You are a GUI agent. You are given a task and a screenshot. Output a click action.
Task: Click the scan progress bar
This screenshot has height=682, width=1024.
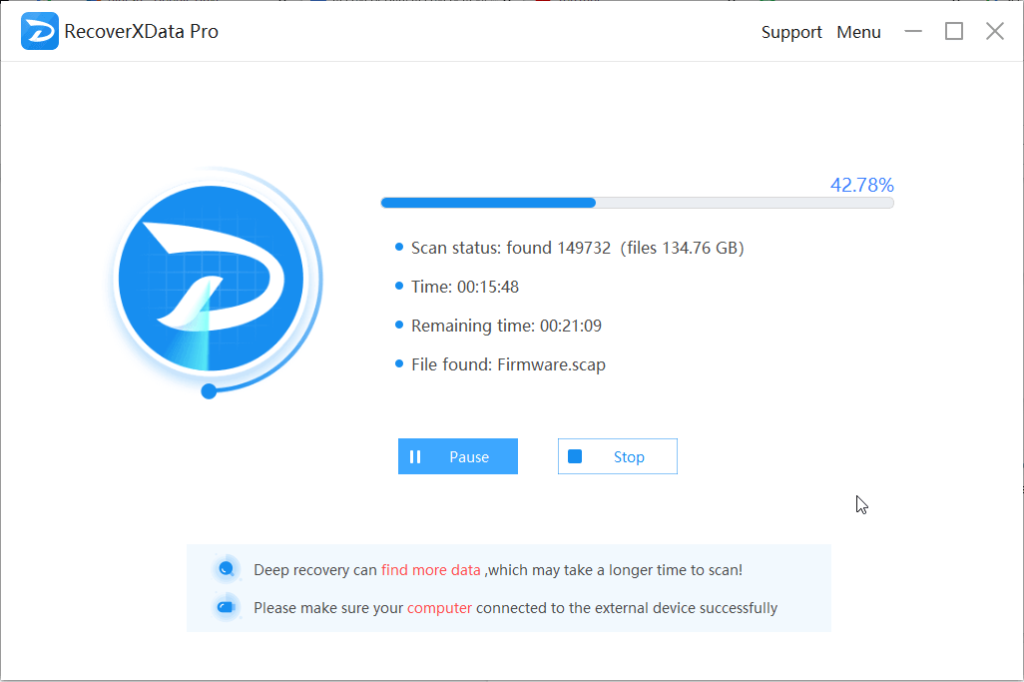pos(637,203)
